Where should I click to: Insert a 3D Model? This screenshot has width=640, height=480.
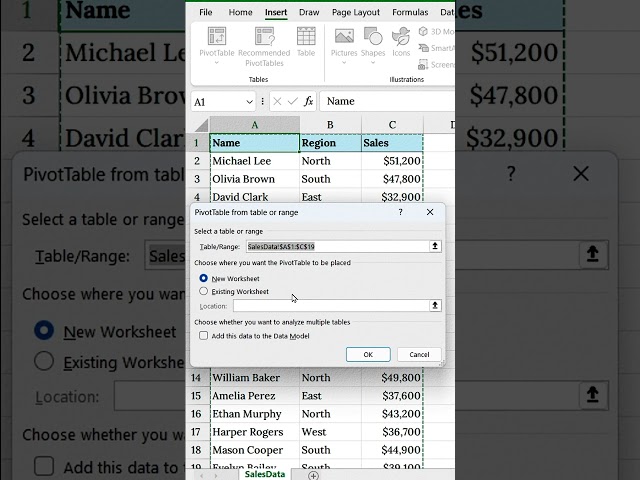point(436,31)
